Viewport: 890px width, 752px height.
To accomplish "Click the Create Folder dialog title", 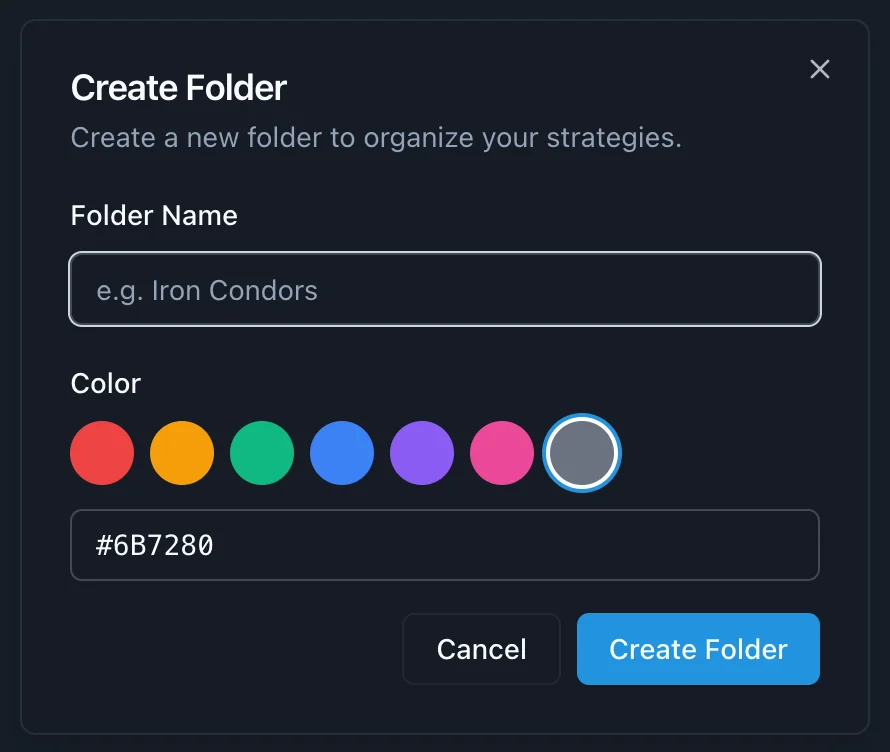I will click(x=179, y=88).
